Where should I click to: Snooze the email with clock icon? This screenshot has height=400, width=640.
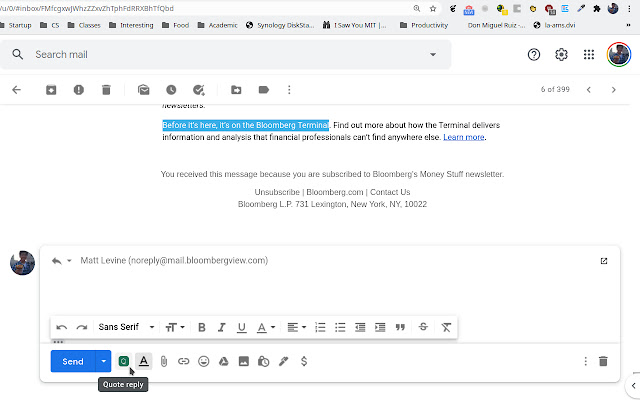point(171,90)
